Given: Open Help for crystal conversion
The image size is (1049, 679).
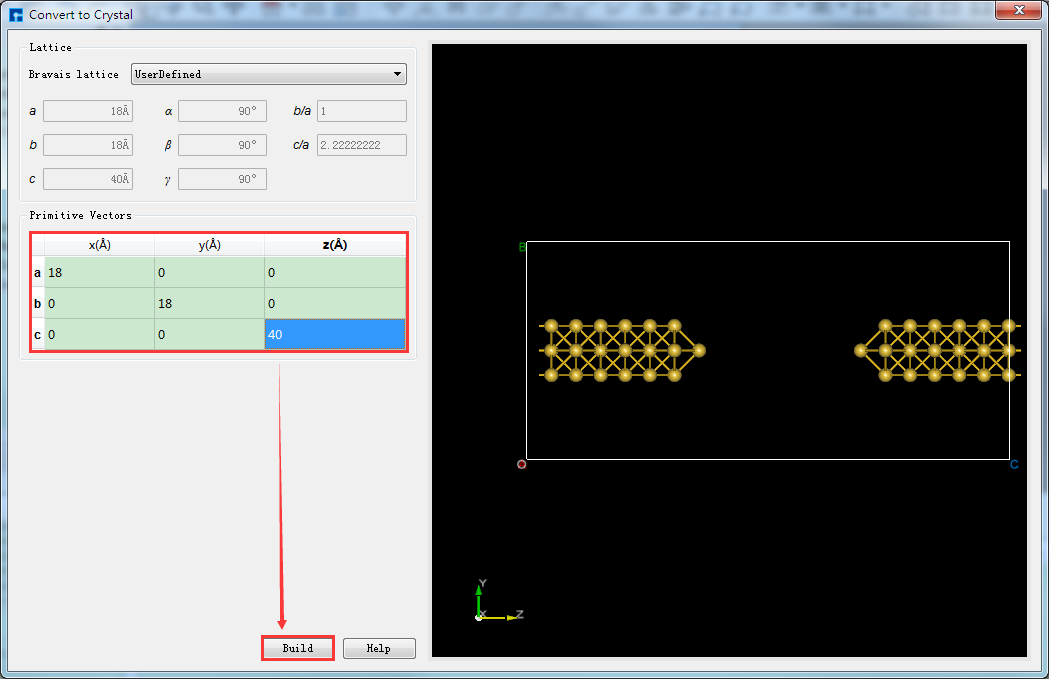Looking at the screenshot, I should [378, 648].
